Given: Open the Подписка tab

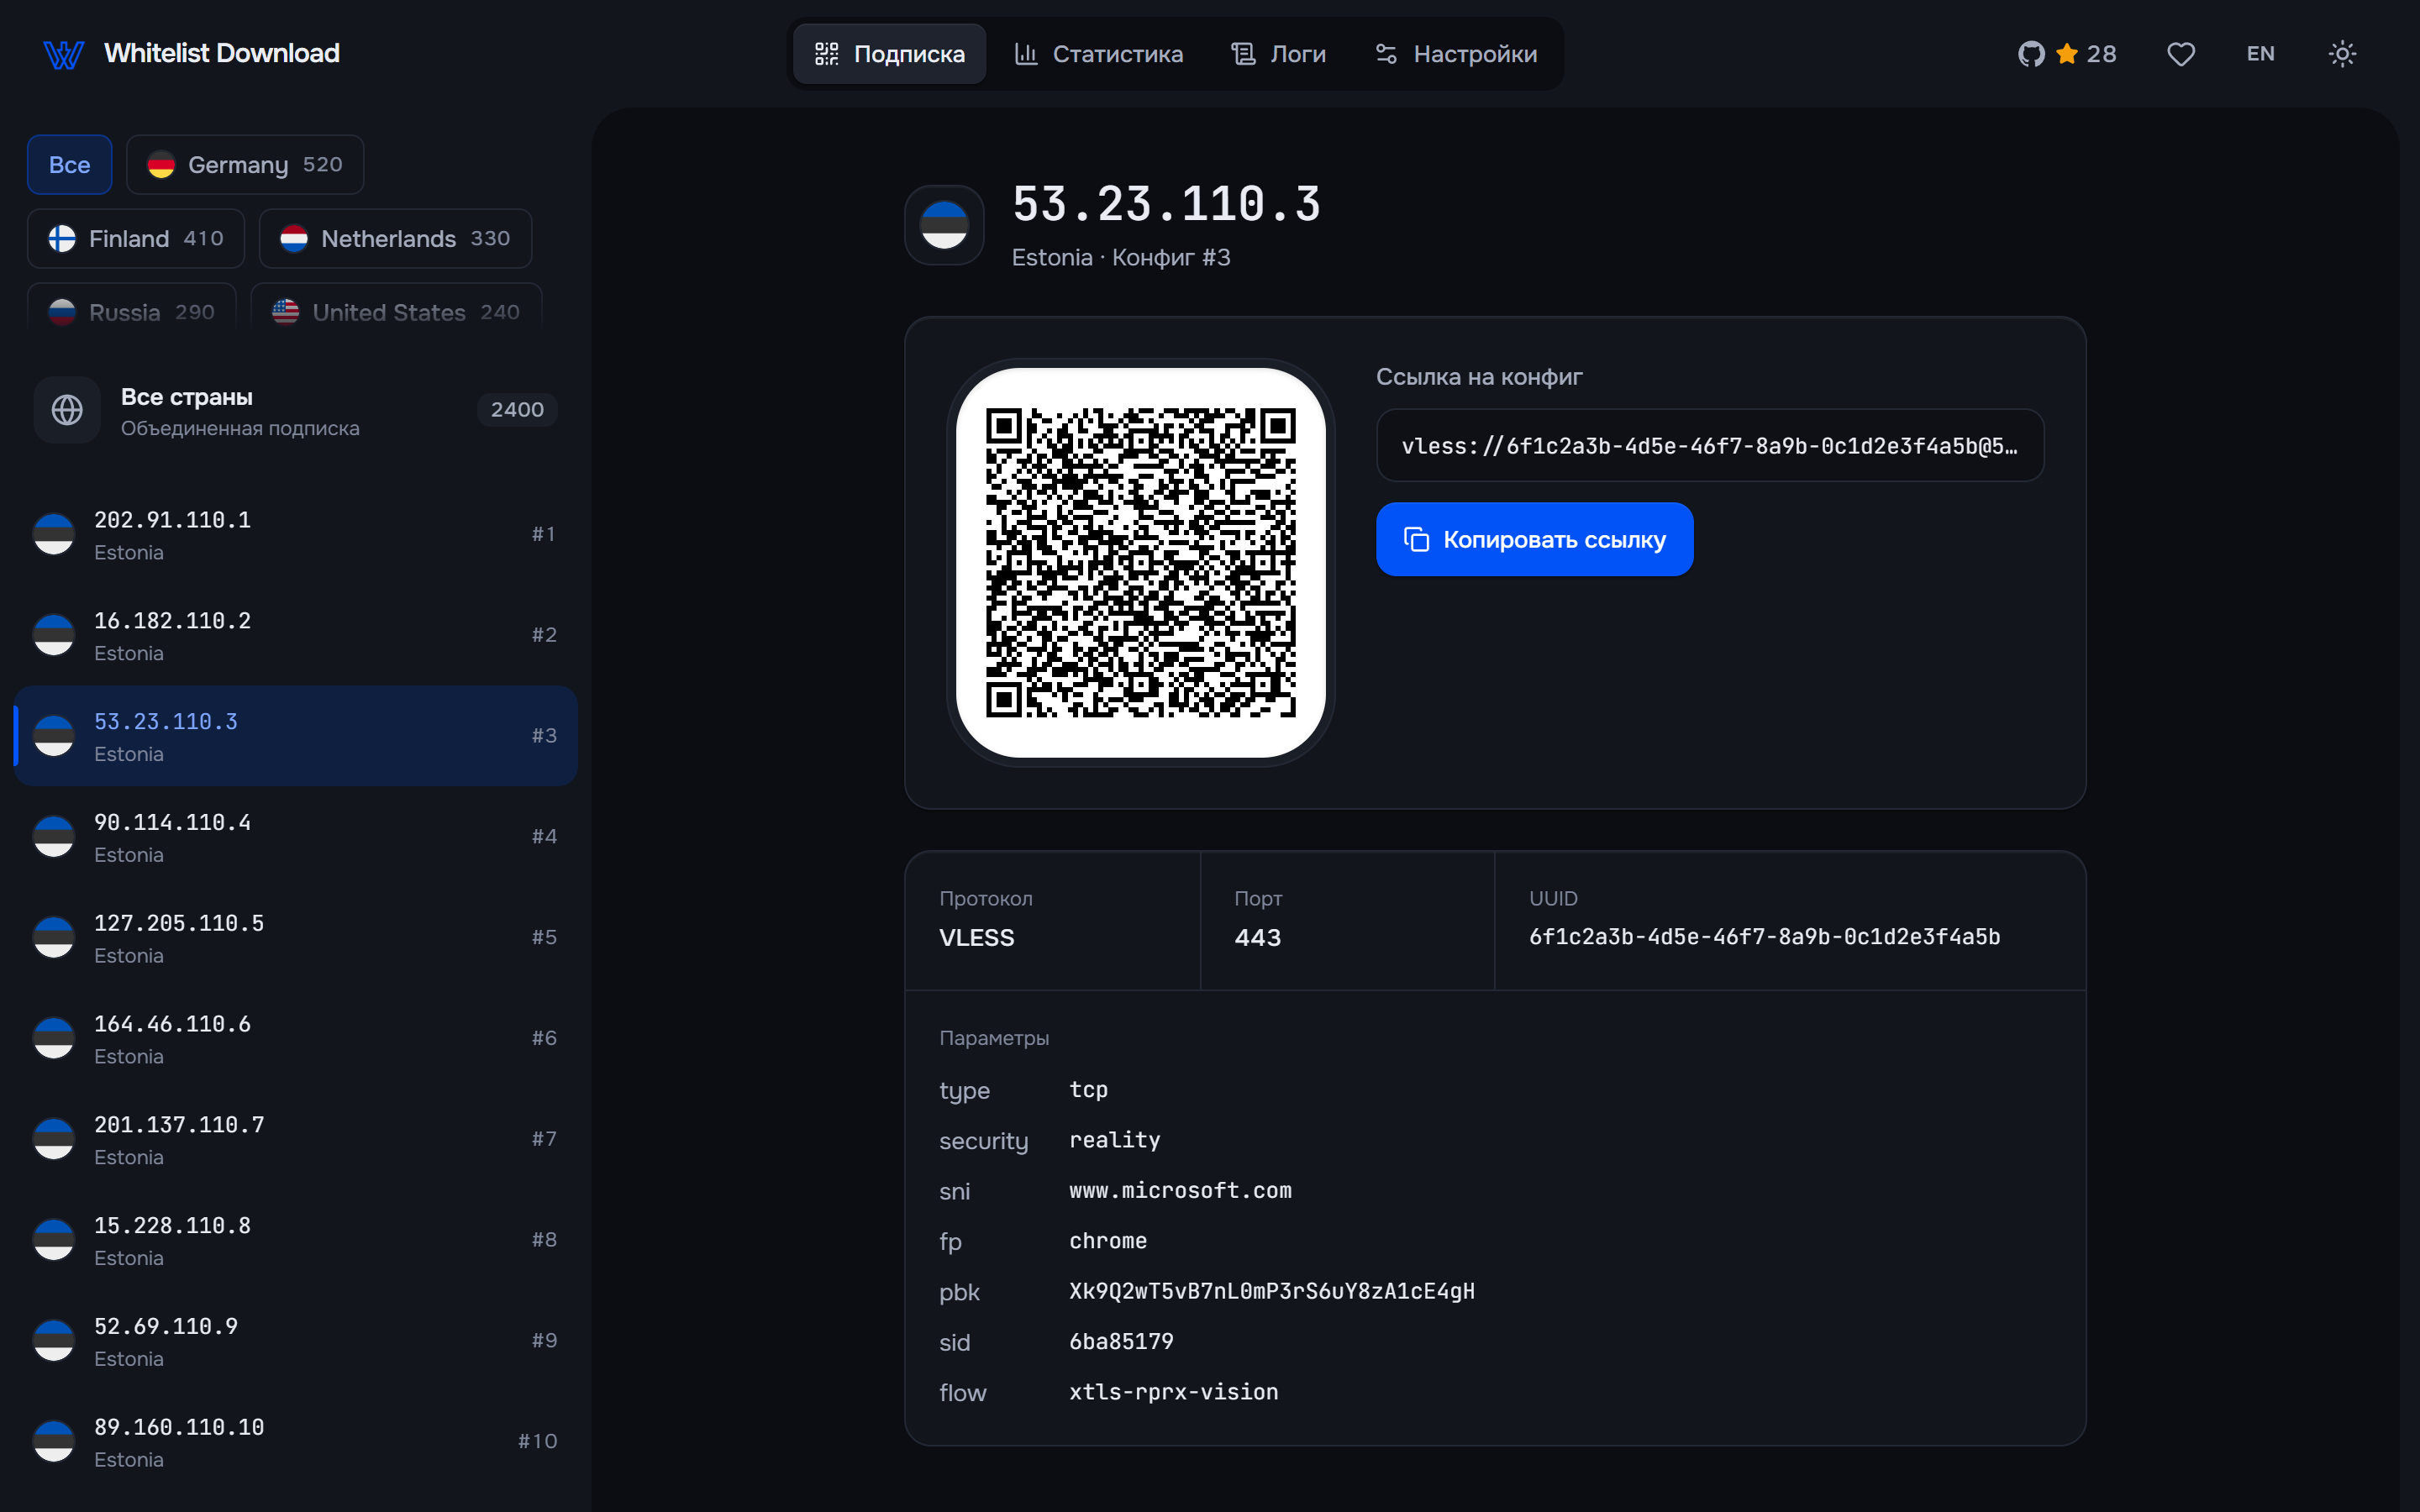Looking at the screenshot, I should click(889, 54).
